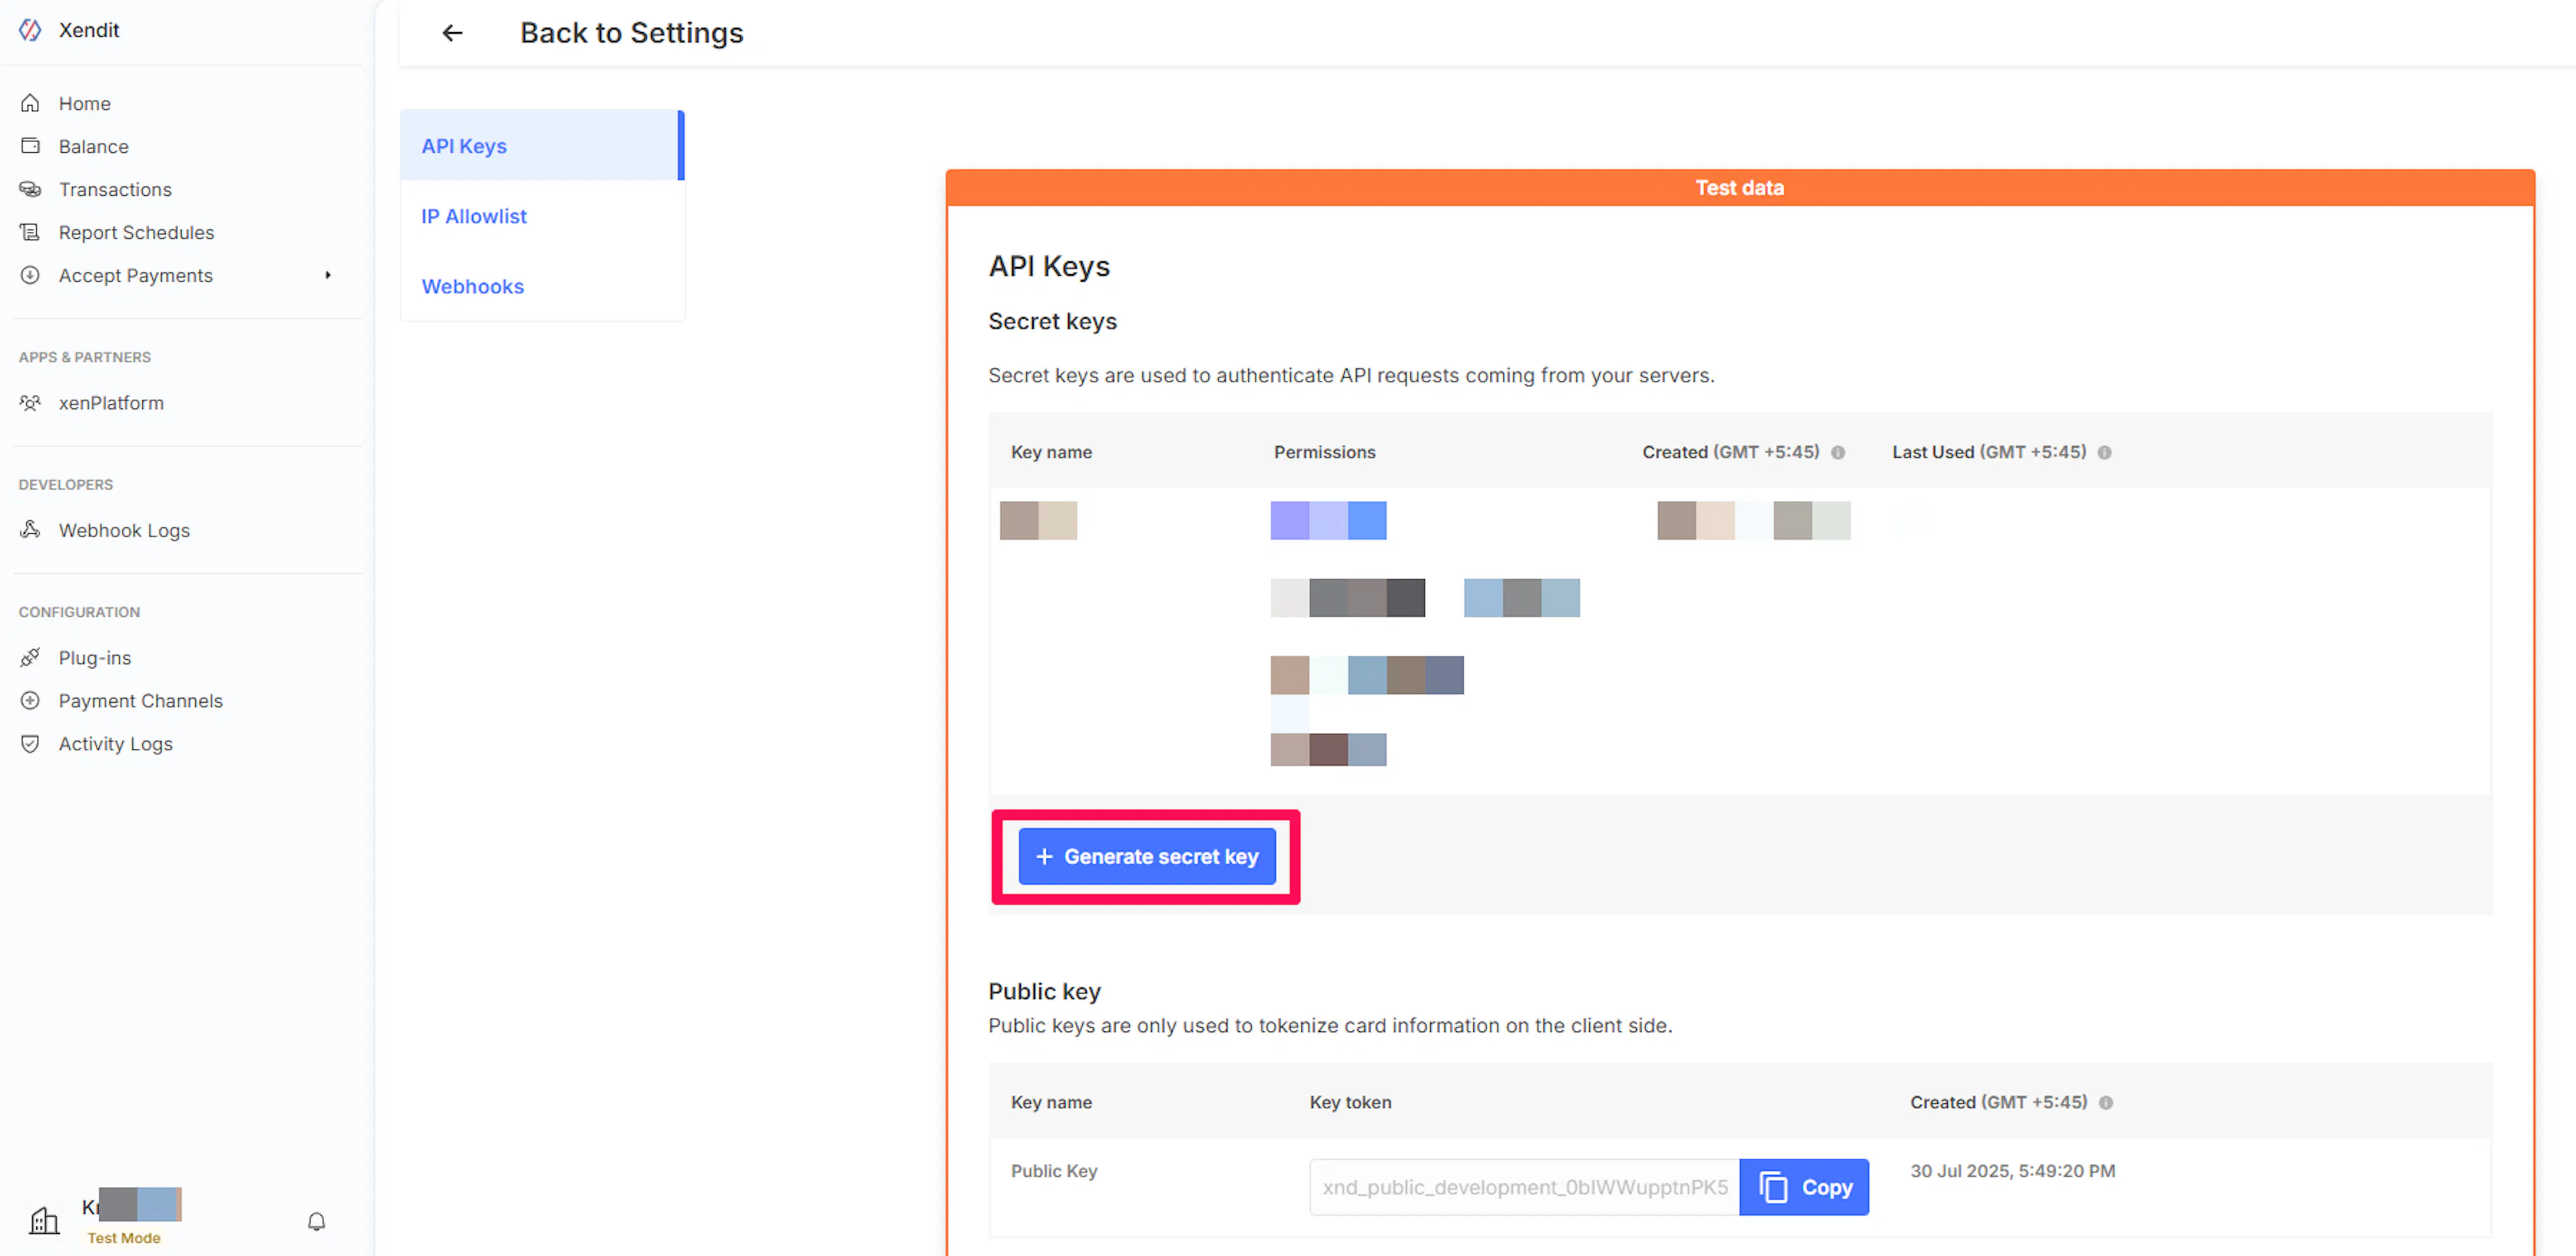The width and height of the screenshot is (2576, 1256).
Task: Select the API Keys tab
Action: coord(464,146)
